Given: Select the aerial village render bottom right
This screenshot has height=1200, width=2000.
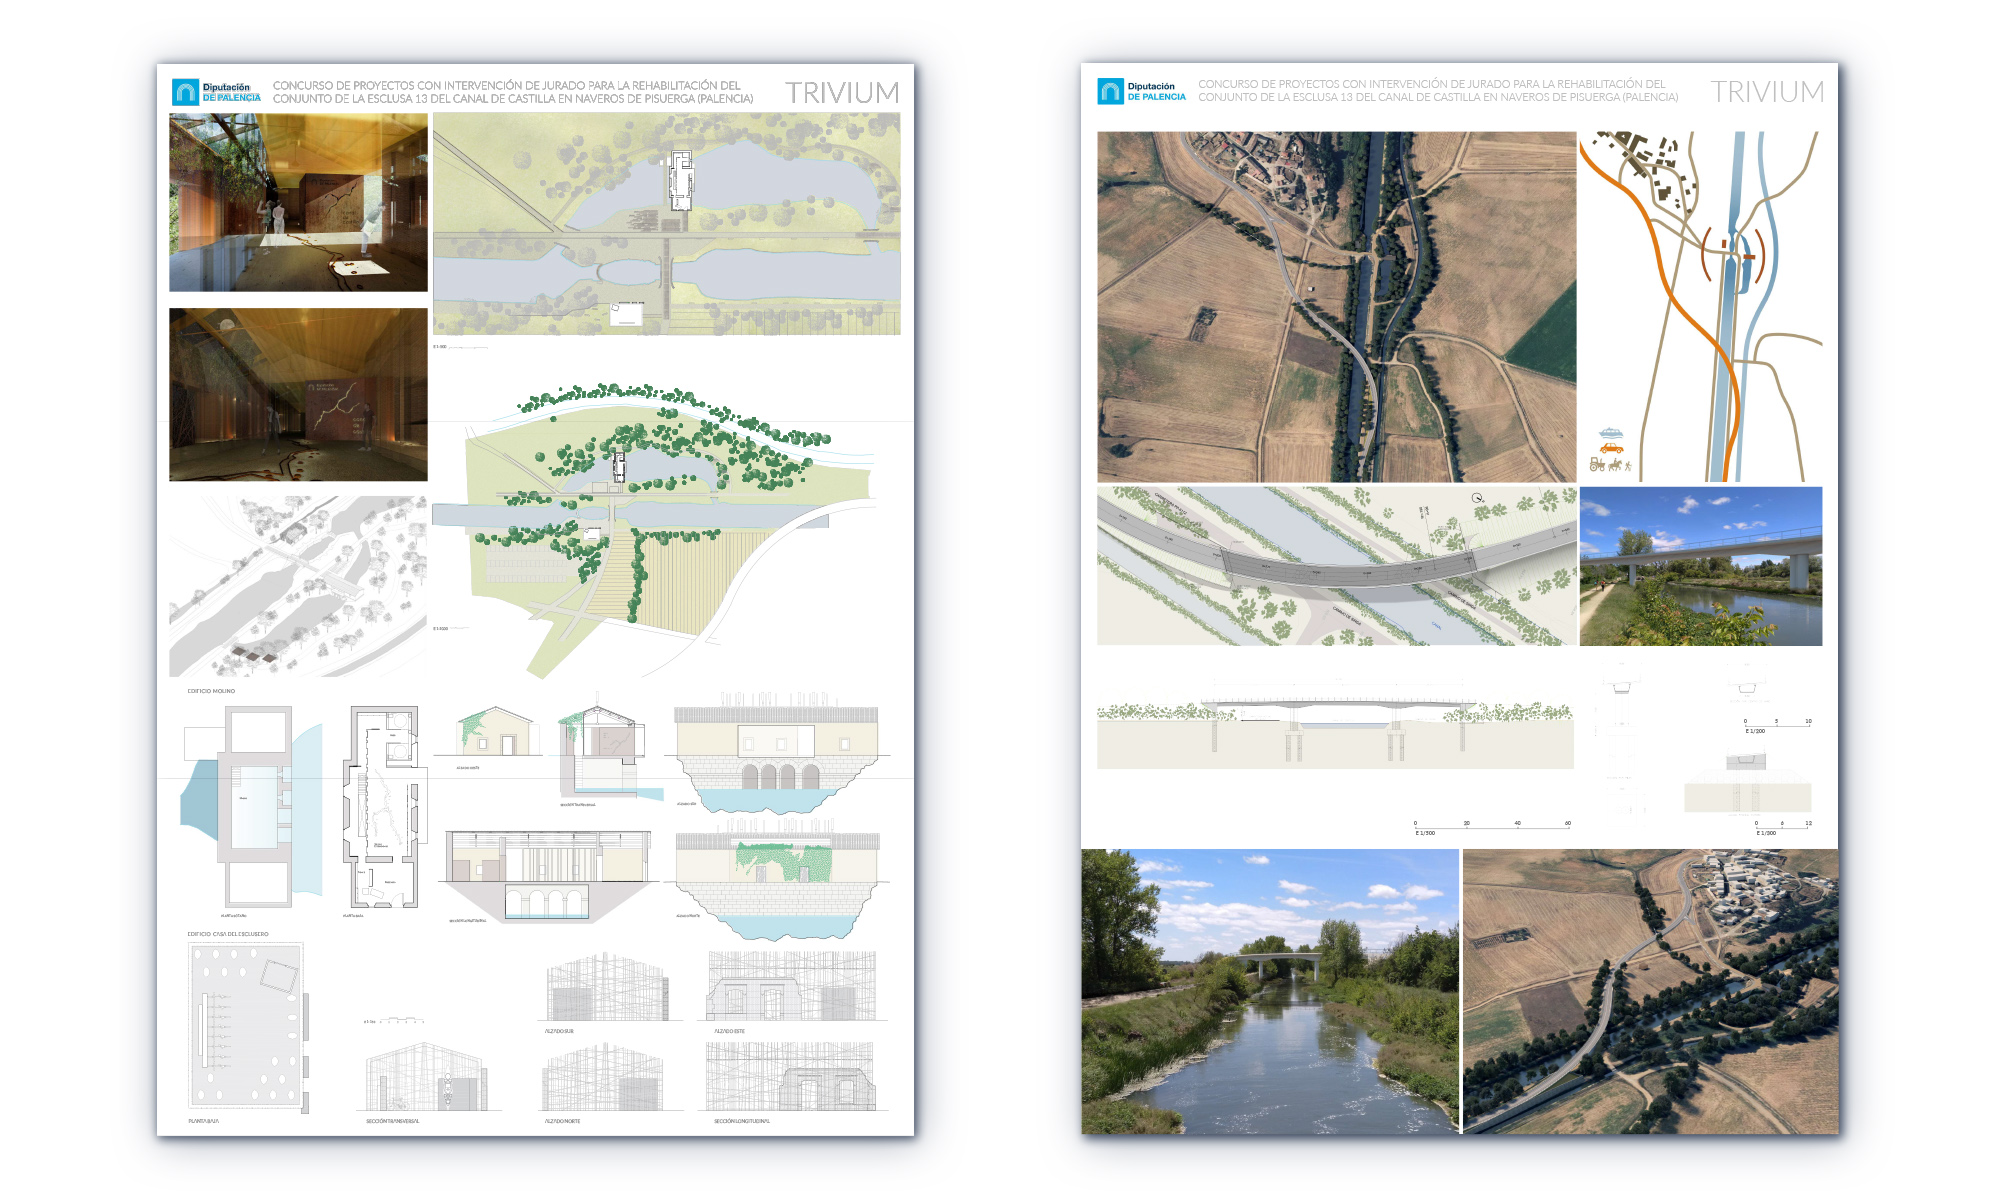Looking at the screenshot, I should coord(1650,991).
